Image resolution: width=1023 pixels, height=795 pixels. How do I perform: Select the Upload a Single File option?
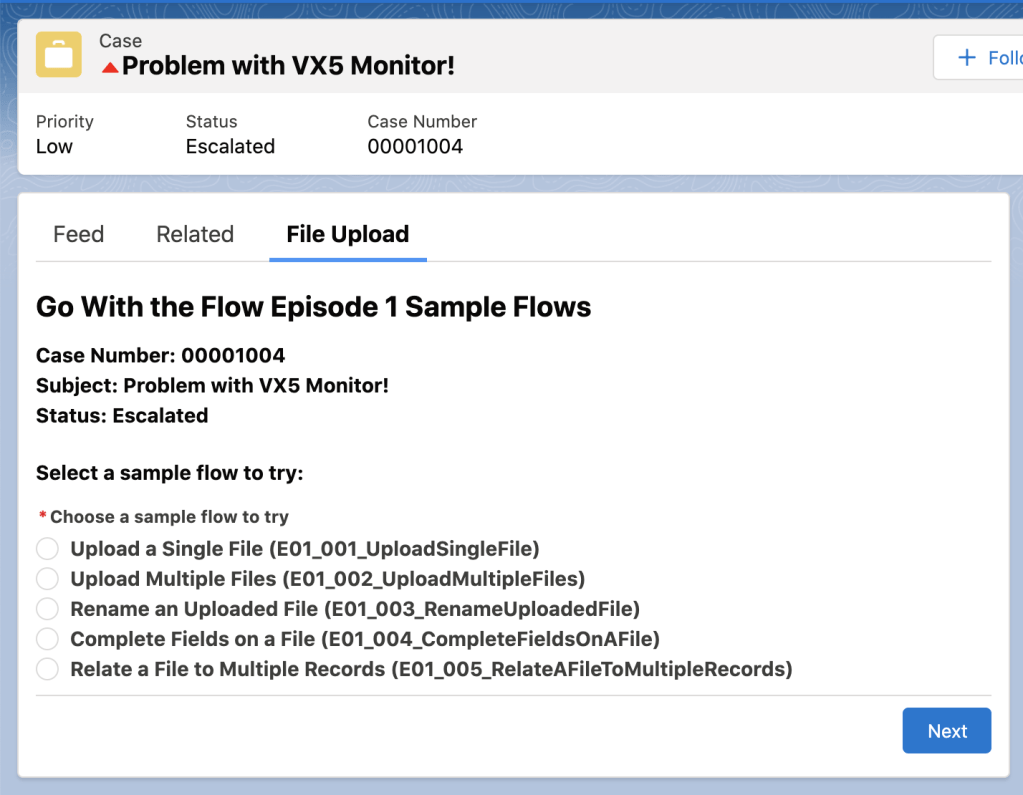pyautogui.click(x=47, y=549)
